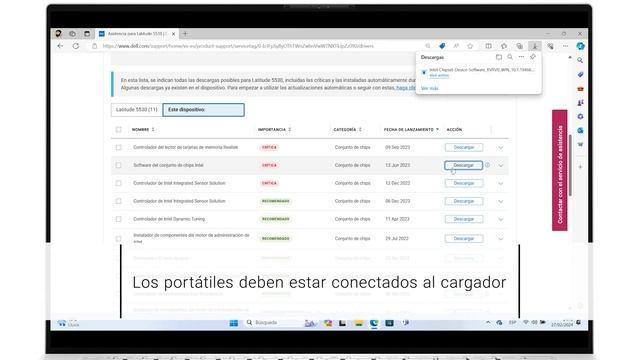Open downloads folder icon in Descargas panel
Viewport: 640px width, 360px height.
click(499, 57)
